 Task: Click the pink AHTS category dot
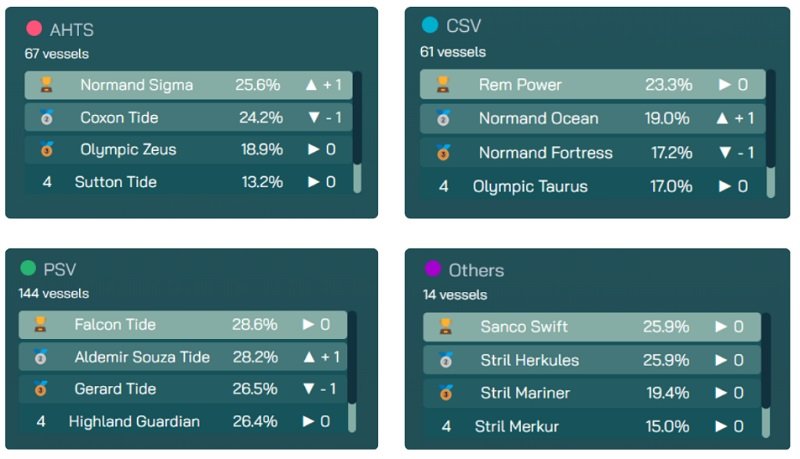pyautogui.click(x=34, y=30)
